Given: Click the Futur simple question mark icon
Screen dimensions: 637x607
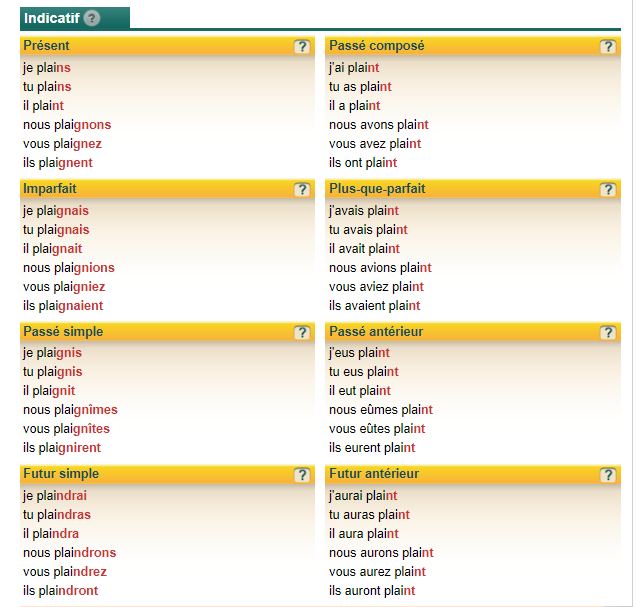Looking at the screenshot, I should pos(302,475).
